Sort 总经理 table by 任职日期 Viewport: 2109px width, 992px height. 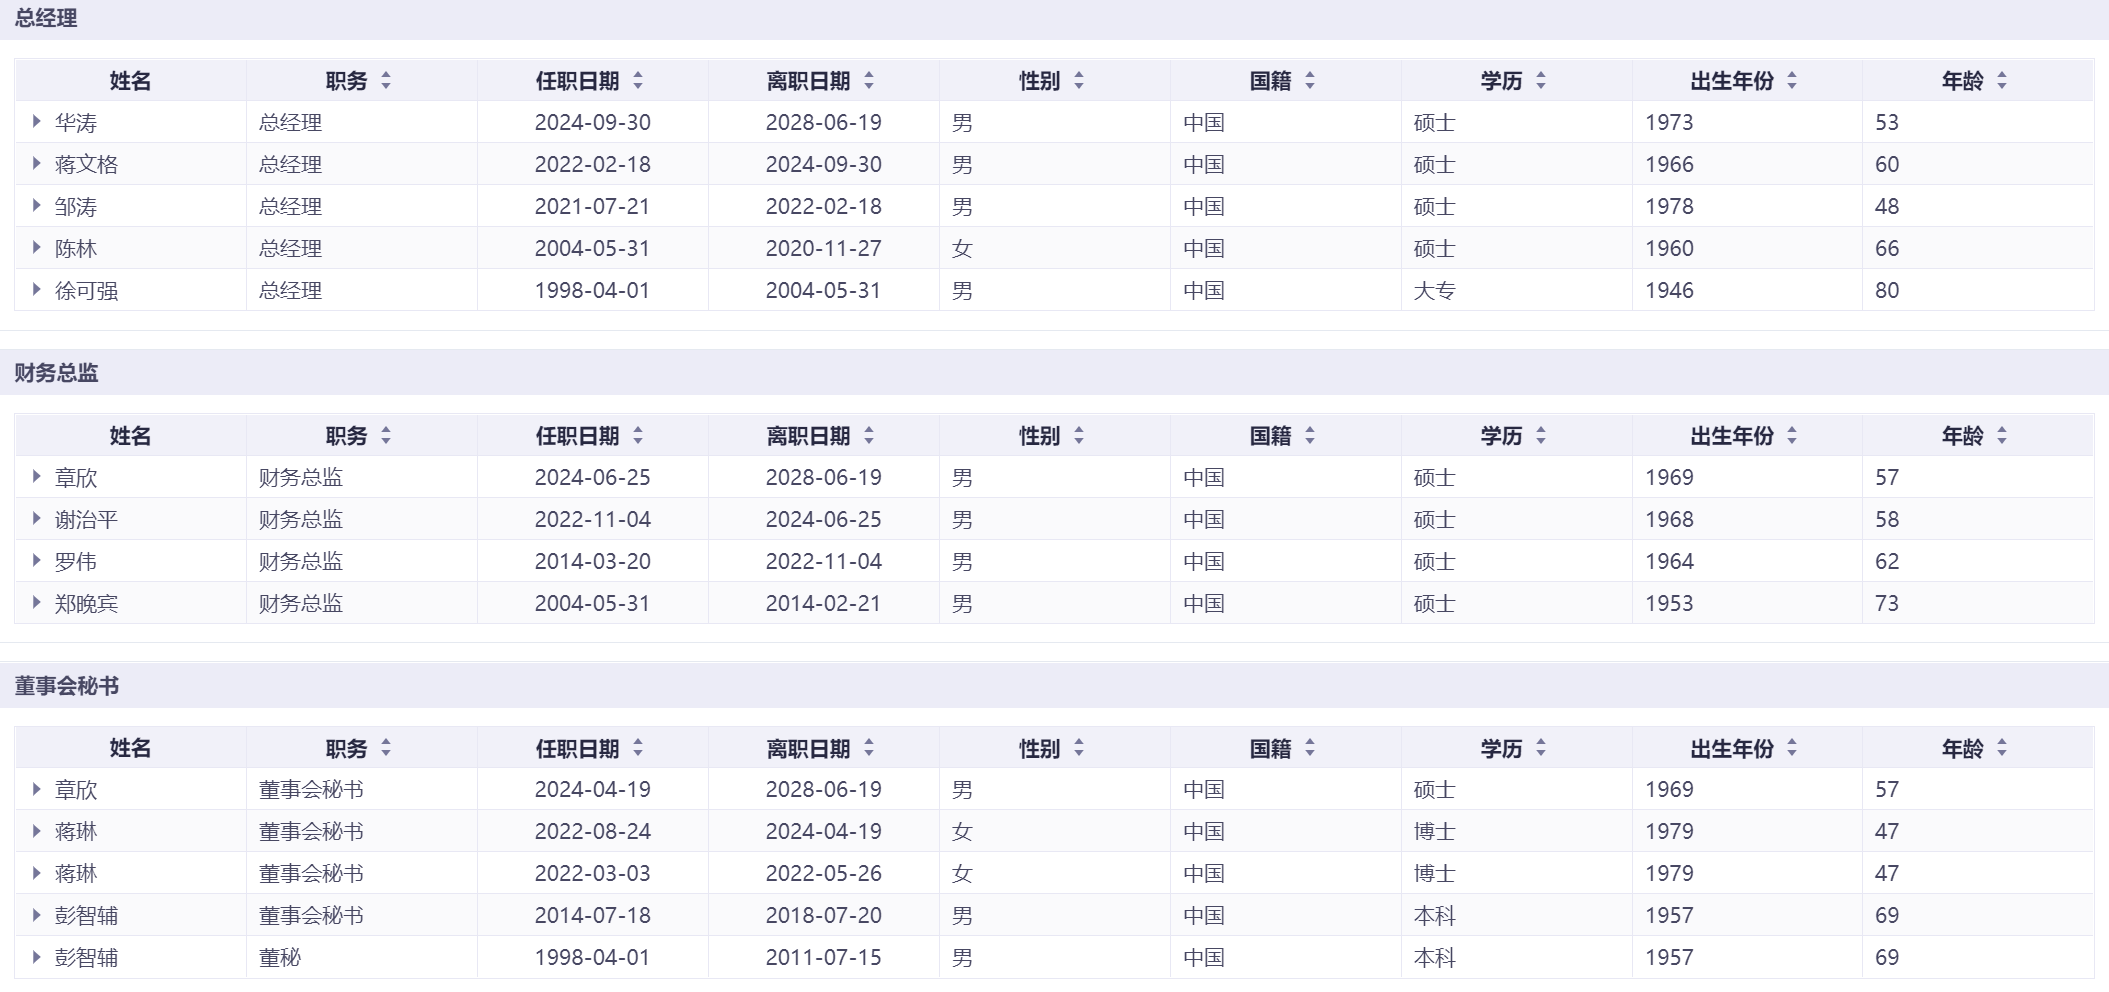(638, 81)
